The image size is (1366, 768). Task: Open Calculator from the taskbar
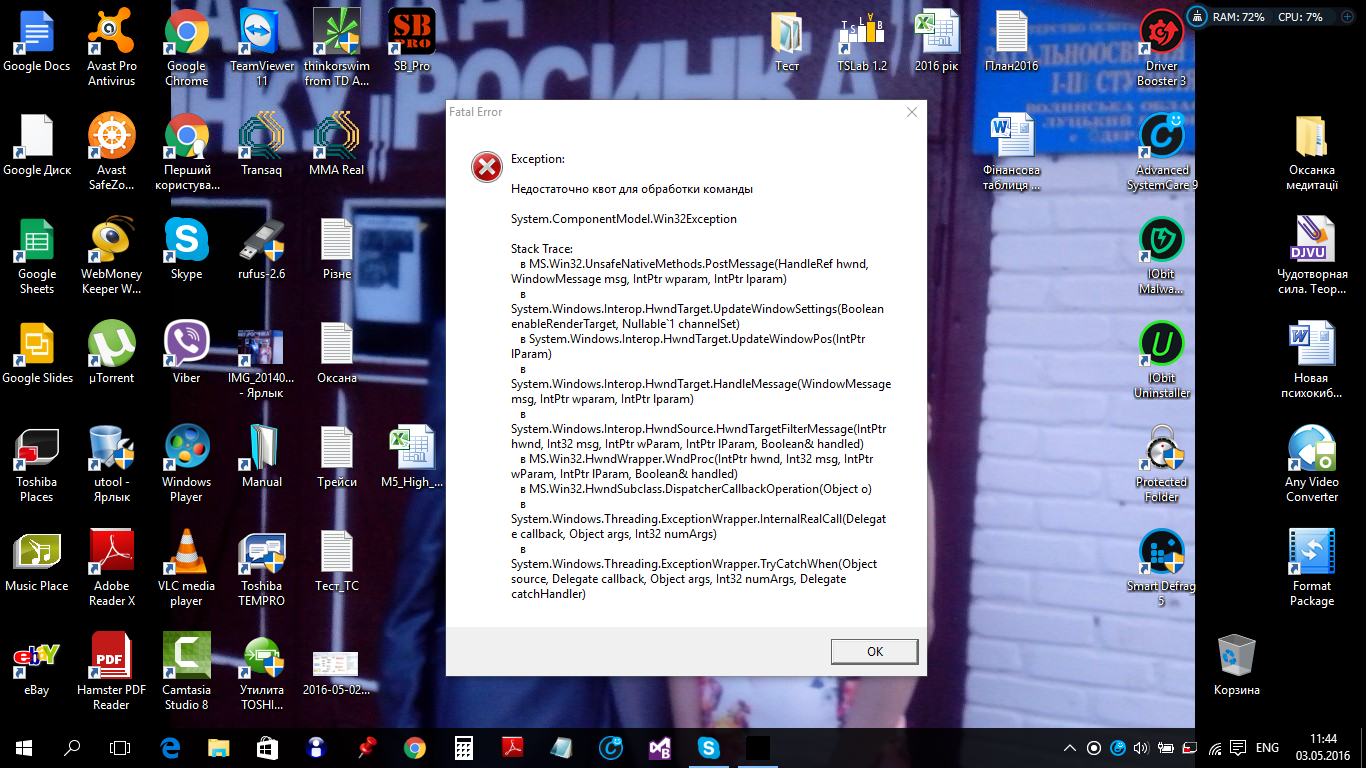pyautogui.click(x=463, y=747)
